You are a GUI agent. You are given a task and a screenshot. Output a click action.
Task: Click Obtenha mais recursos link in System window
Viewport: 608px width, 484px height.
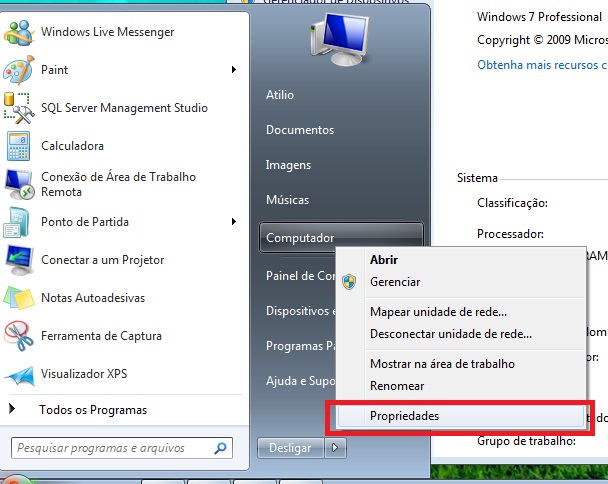coord(542,65)
